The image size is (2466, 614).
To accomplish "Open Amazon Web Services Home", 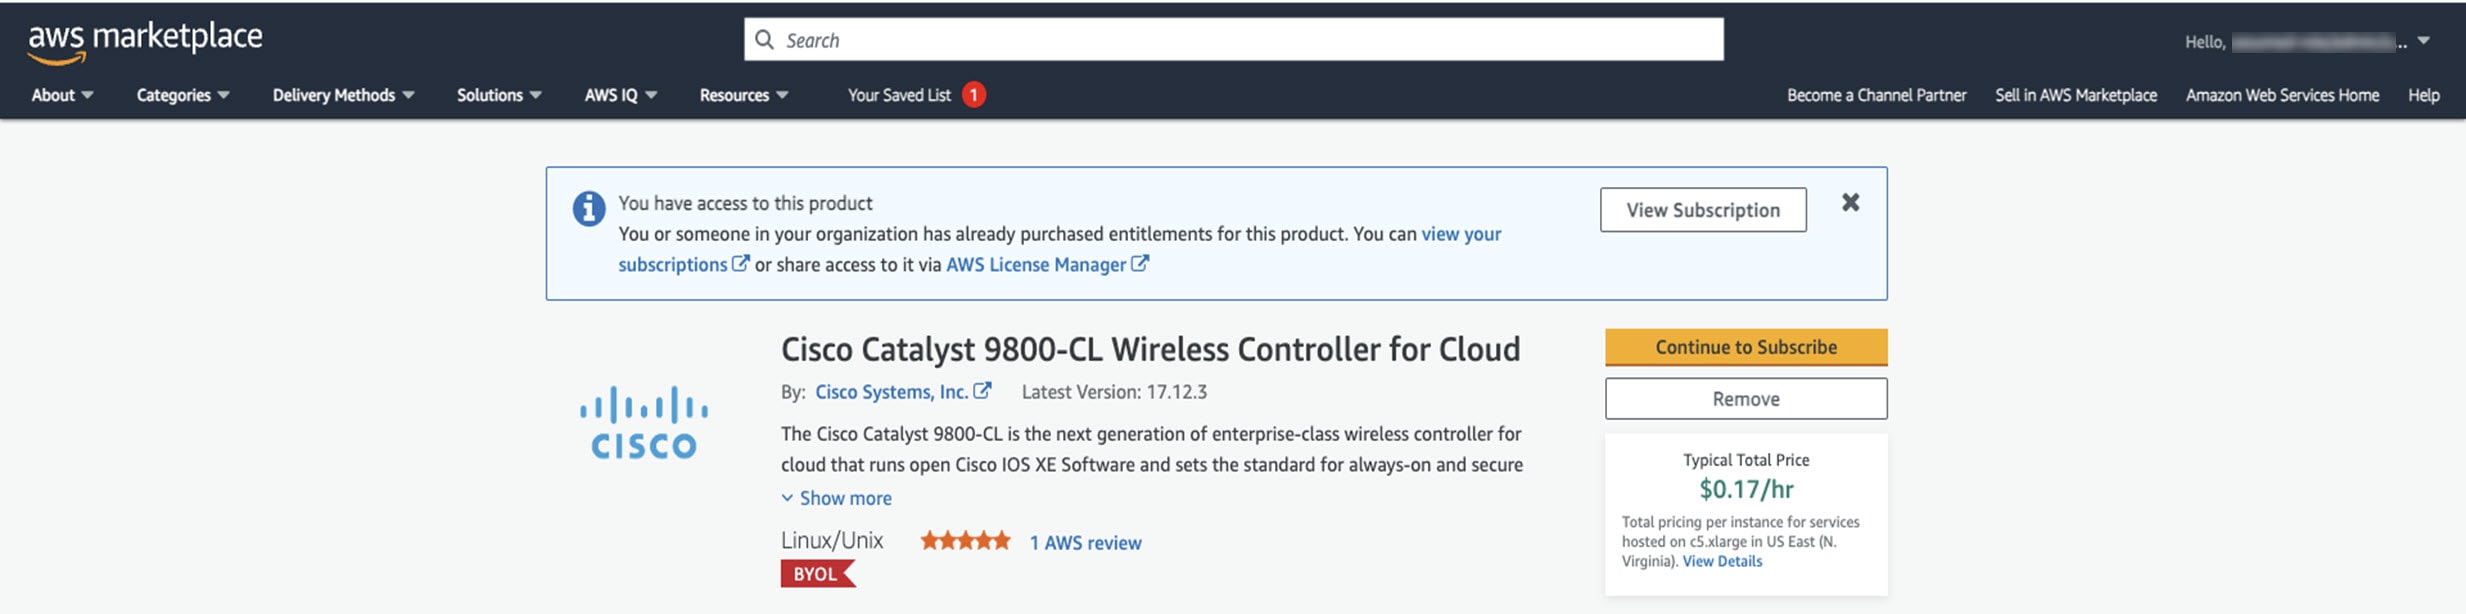I will click(x=2282, y=95).
